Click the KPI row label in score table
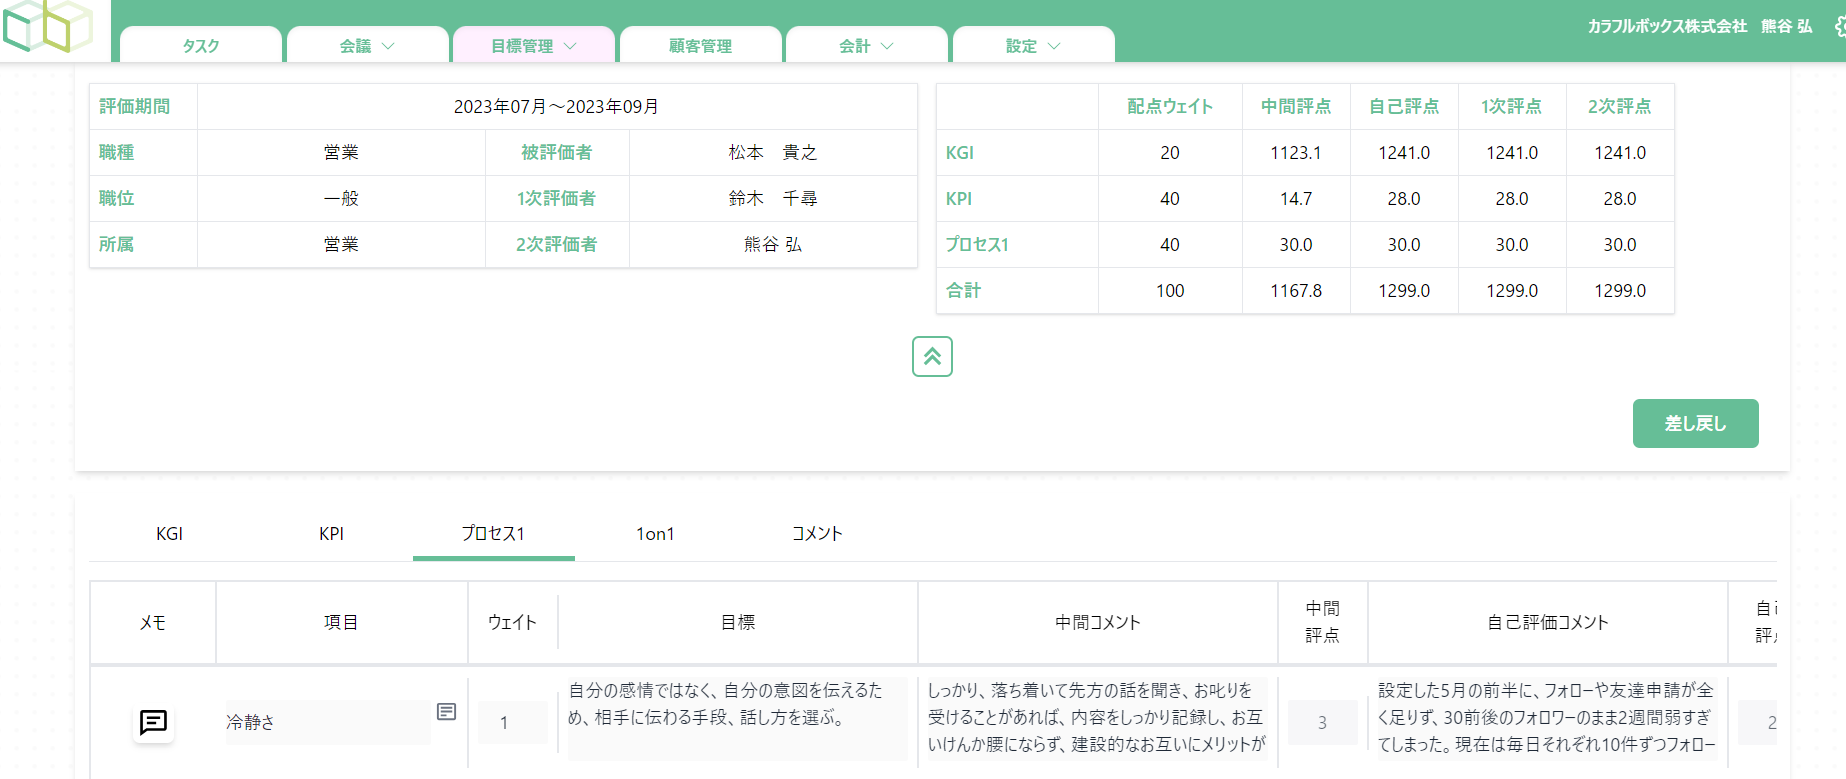This screenshot has height=779, width=1846. coord(959,199)
